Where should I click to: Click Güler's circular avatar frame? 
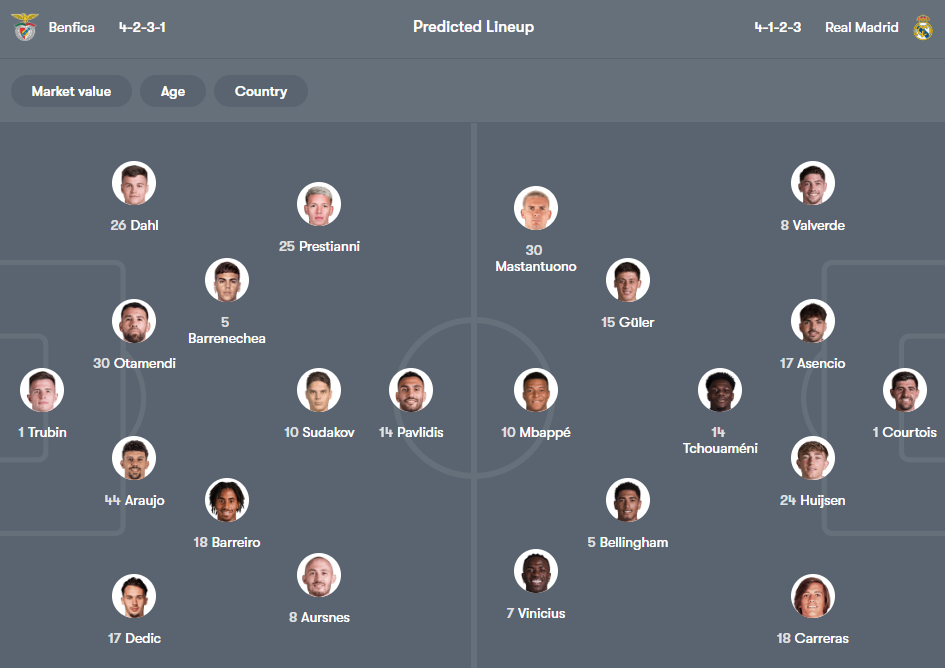click(x=627, y=280)
